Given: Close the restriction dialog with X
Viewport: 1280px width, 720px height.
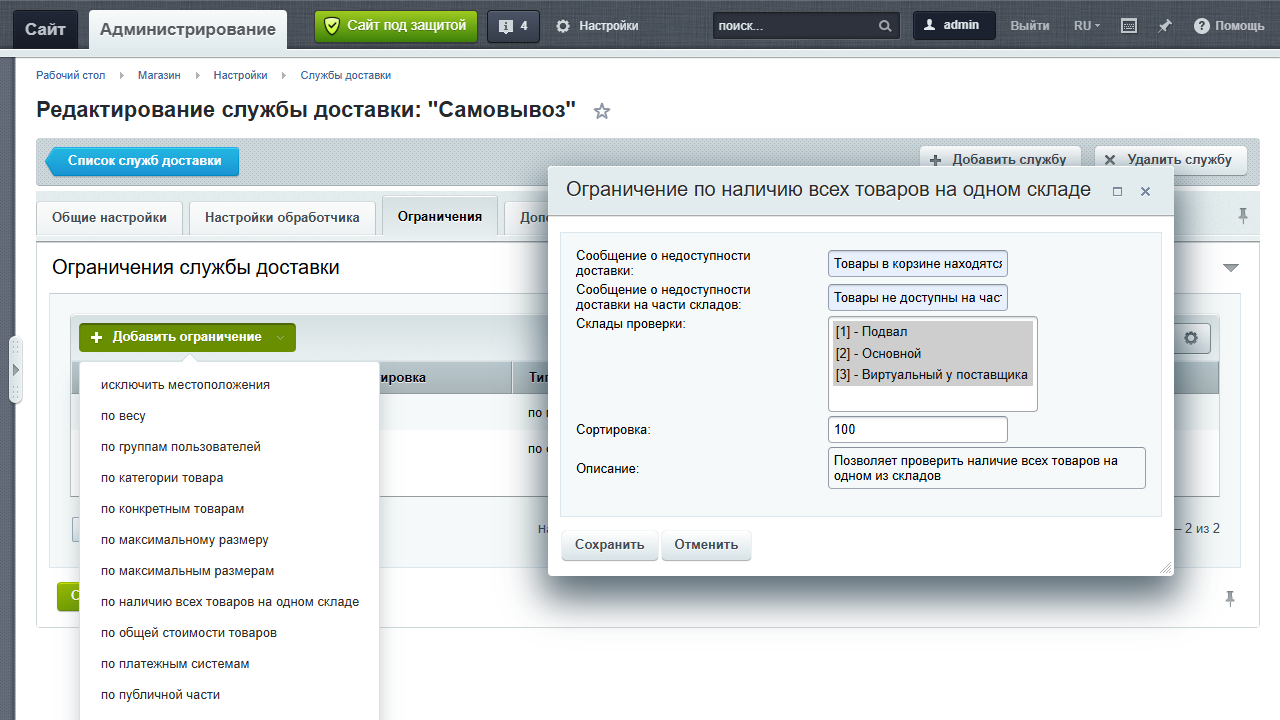Looking at the screenshot, I should pos(1146,191).
